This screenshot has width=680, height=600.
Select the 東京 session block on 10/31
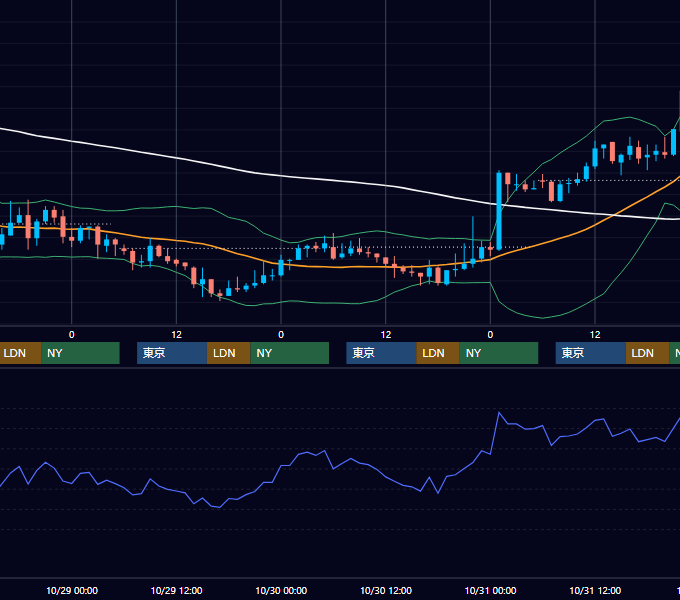591,353
